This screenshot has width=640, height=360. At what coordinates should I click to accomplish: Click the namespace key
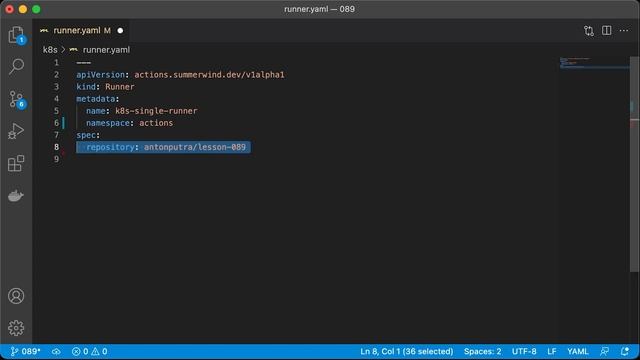[108, 123]
